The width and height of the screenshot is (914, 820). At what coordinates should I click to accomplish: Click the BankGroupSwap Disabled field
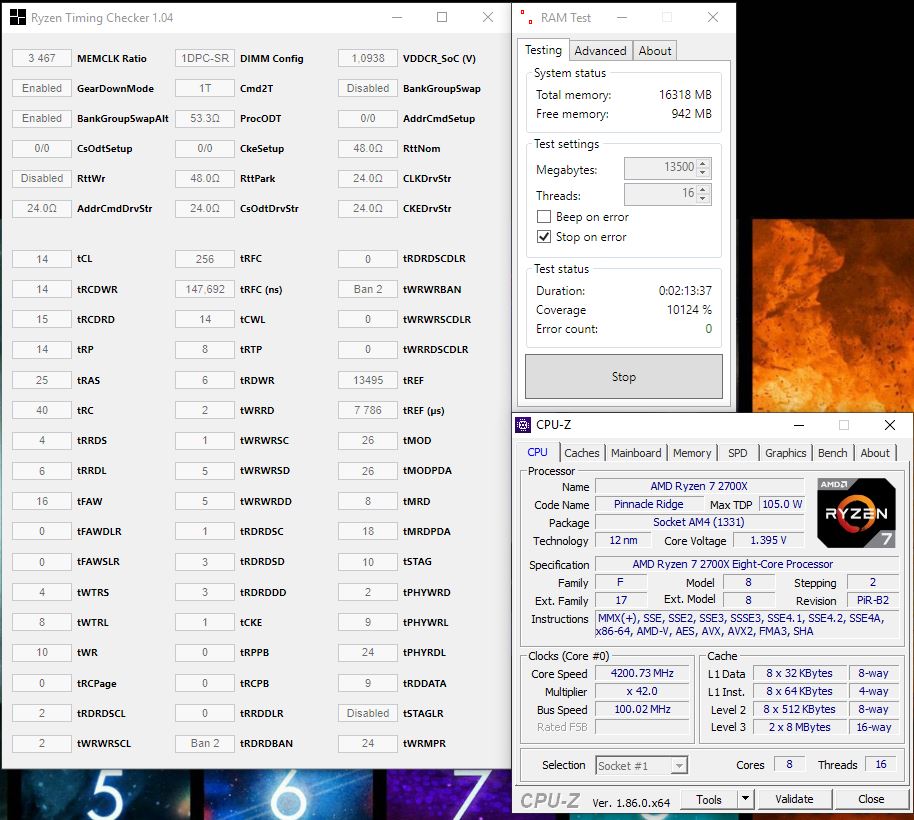click(x=368, y=88)
